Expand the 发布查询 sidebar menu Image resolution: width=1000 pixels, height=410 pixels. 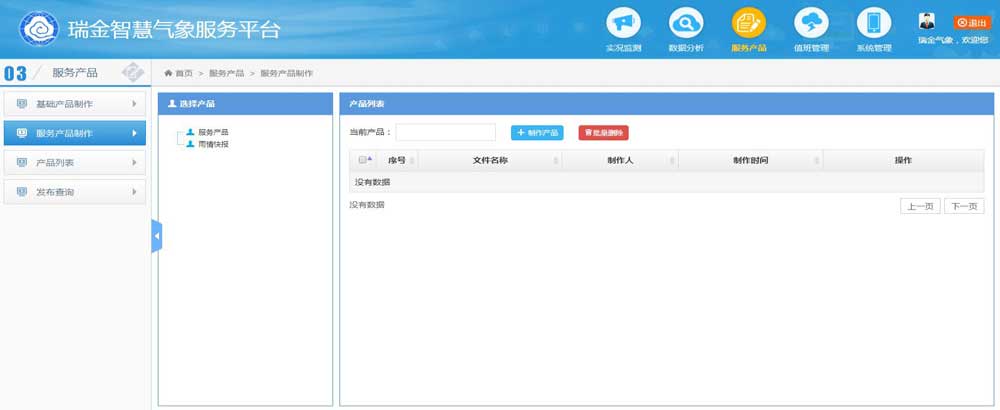tap(75, 192)
